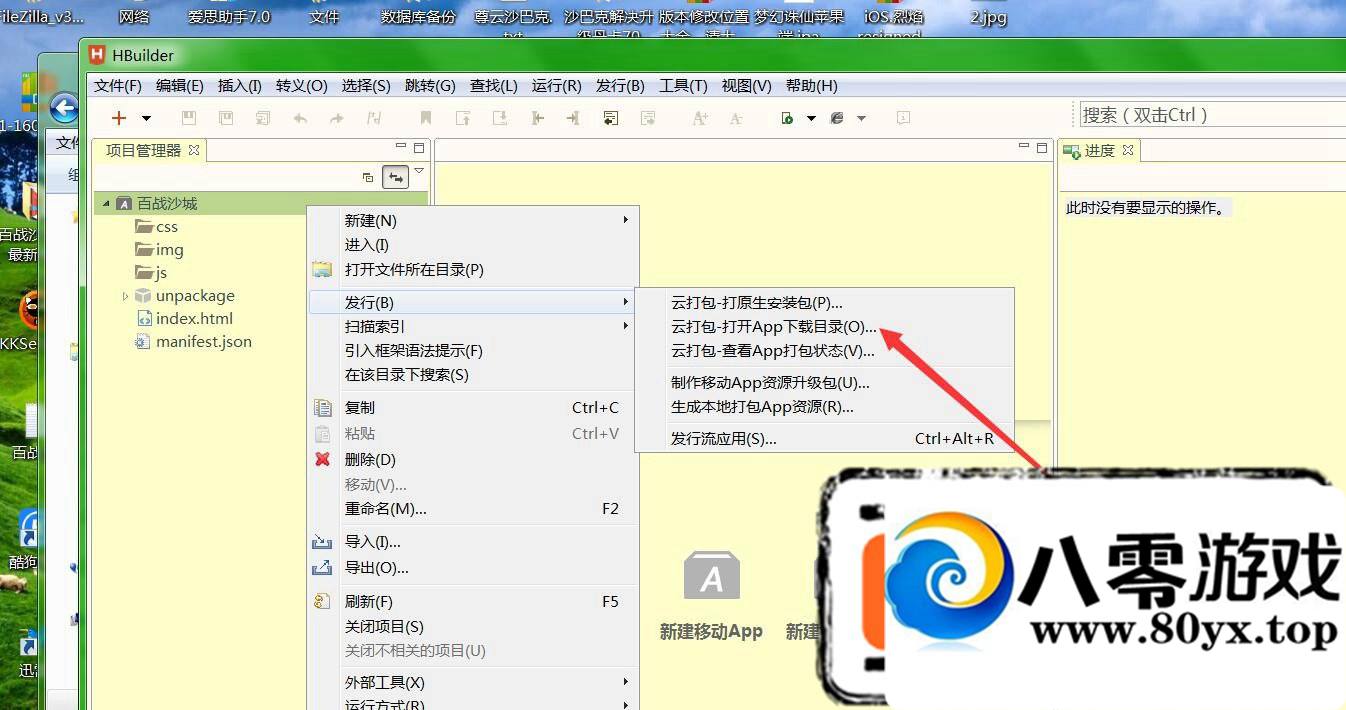Click the browser preview globe icon in toolbar
1346x710 pixels.
point(837,118)
